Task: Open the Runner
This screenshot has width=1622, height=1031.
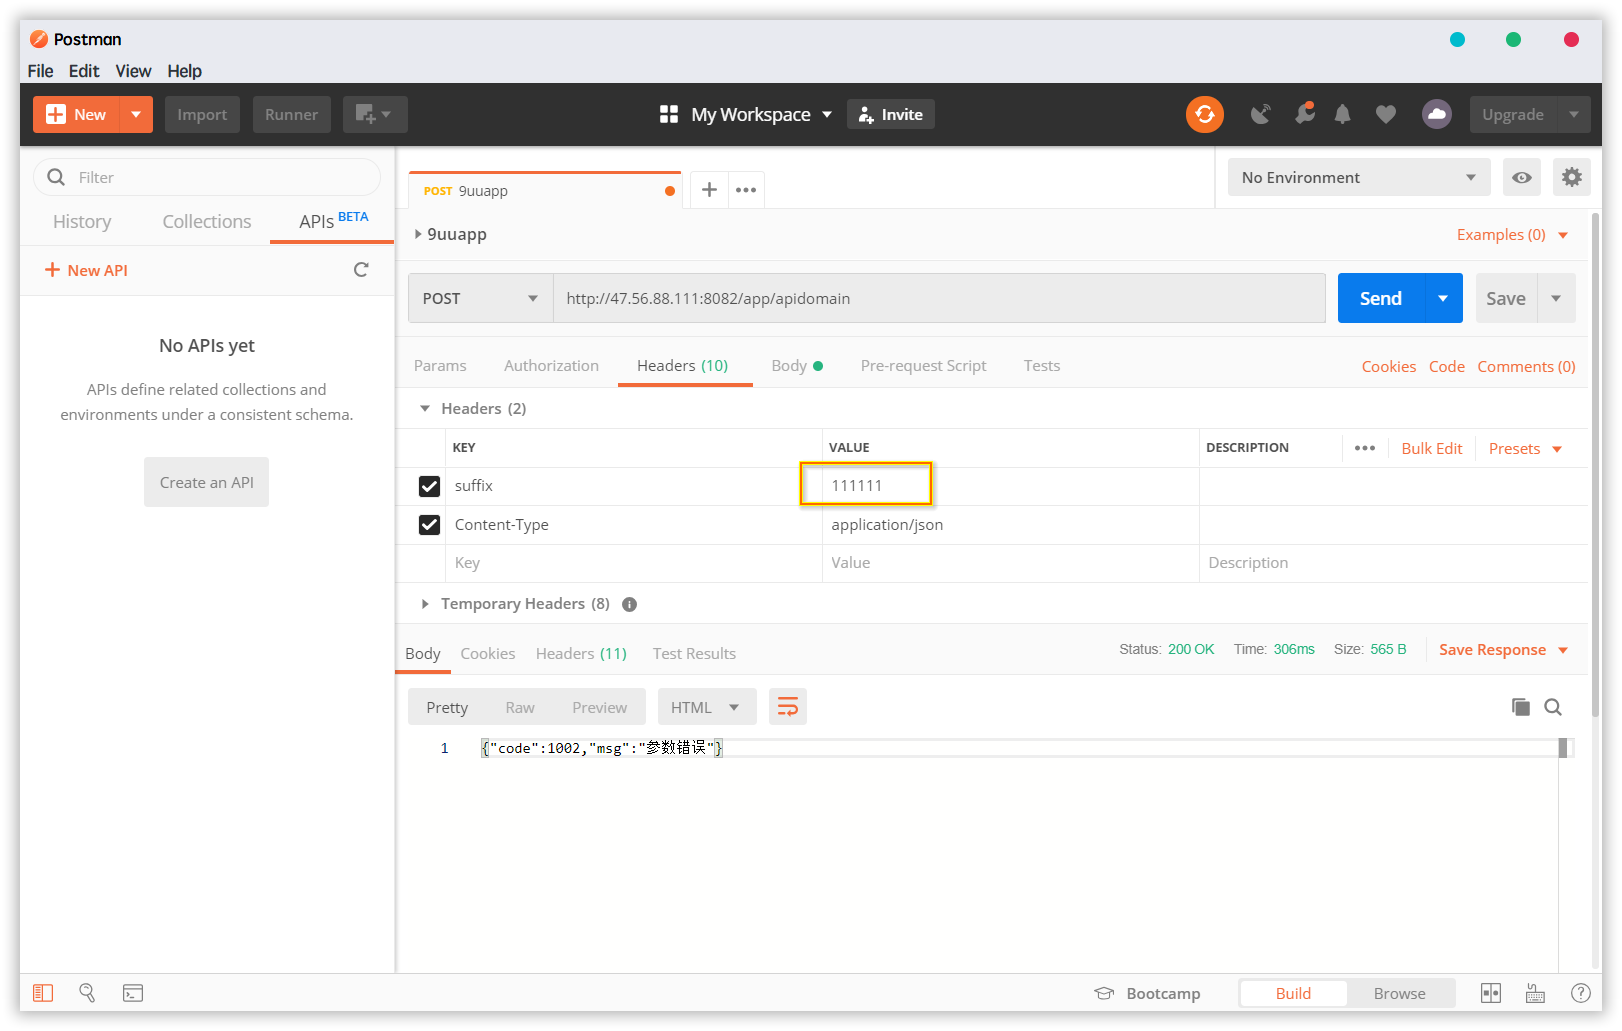Action: 291,114
